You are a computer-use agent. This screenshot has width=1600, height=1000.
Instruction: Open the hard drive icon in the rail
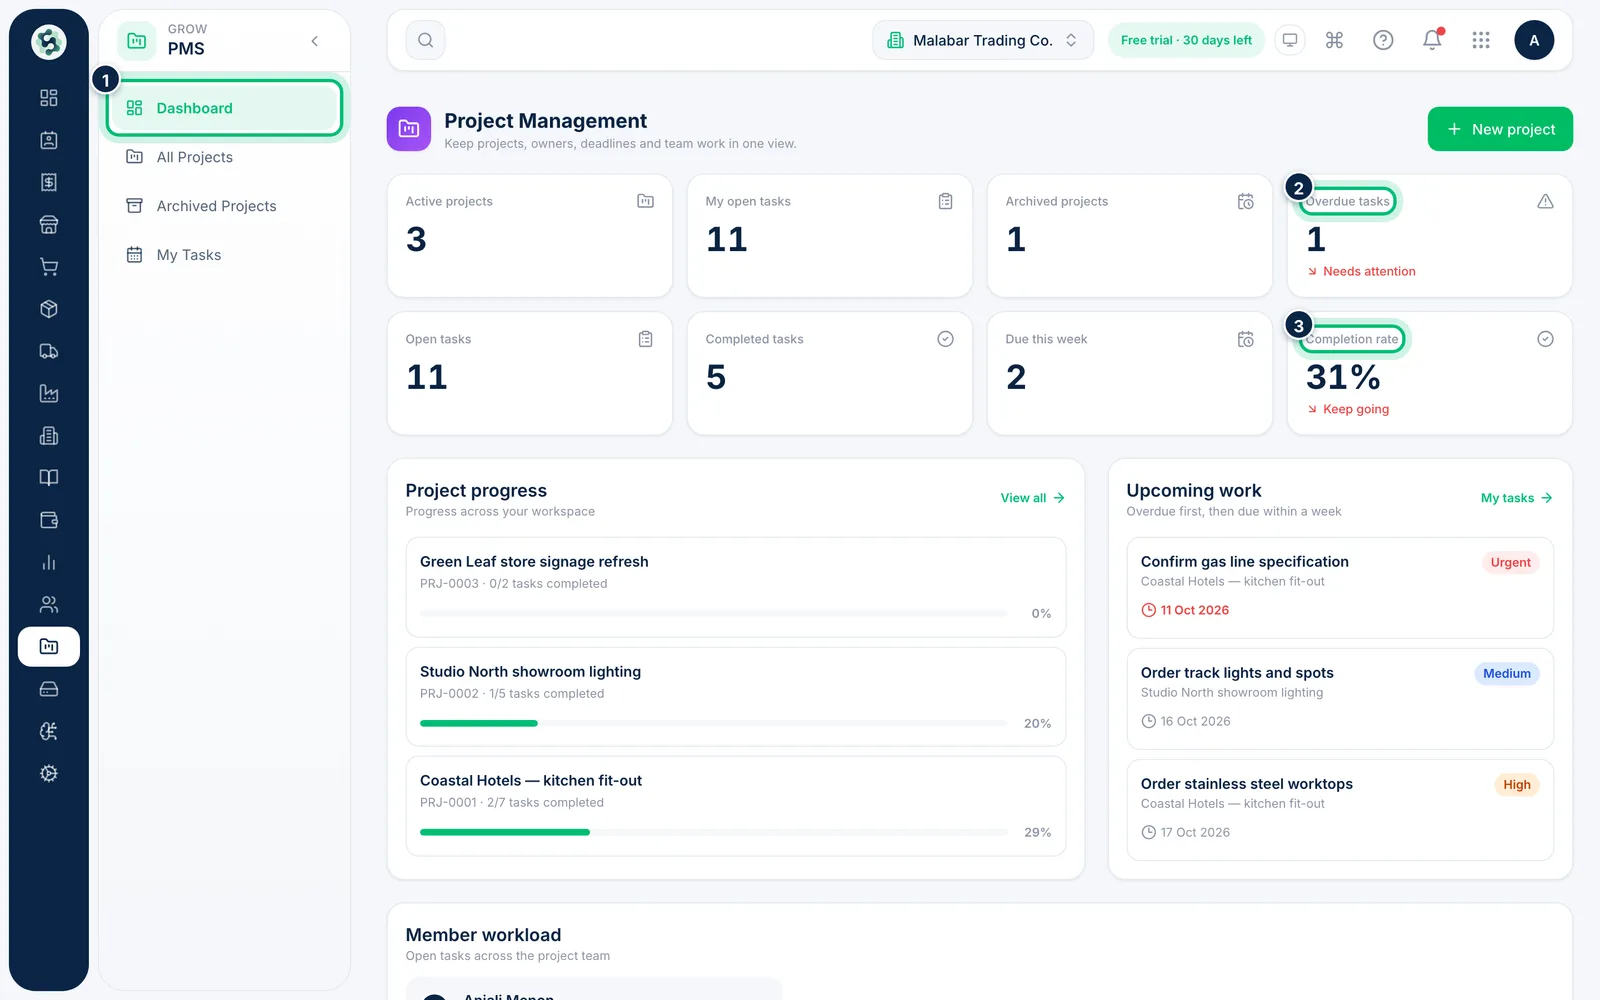point(48,689)
